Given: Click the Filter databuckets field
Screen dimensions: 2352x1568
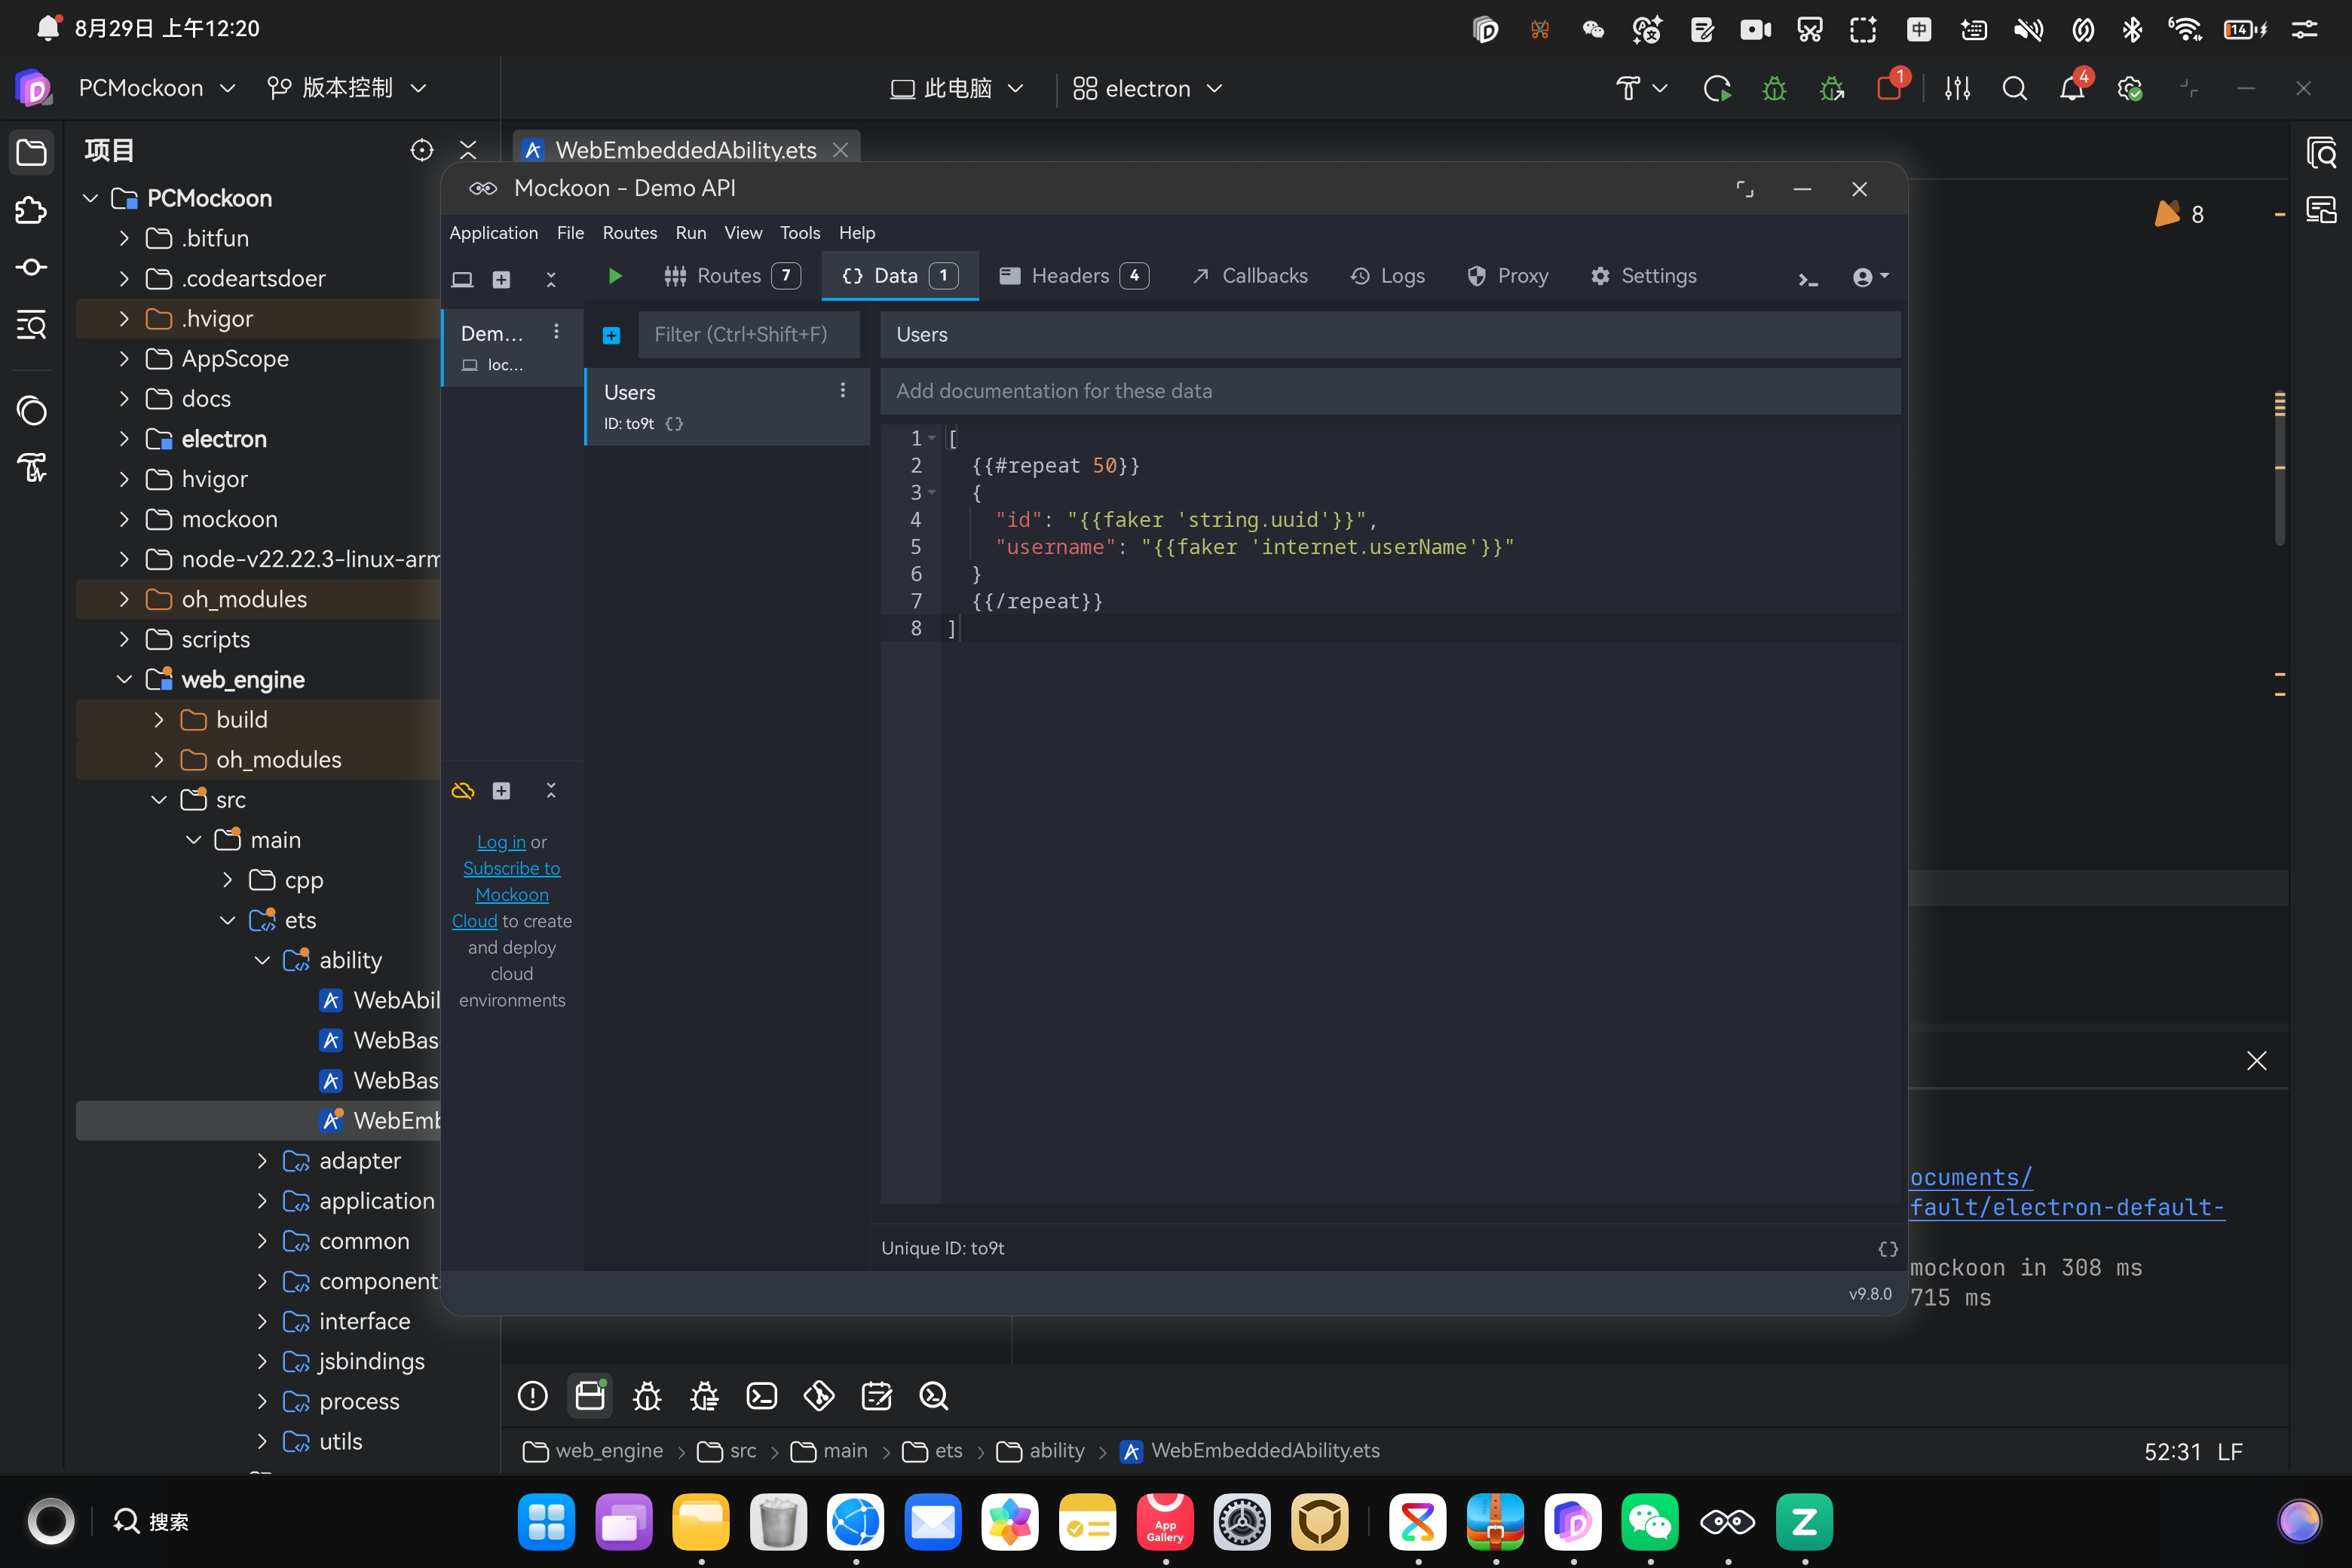Looking at the screenshot, I should [749, 335].
